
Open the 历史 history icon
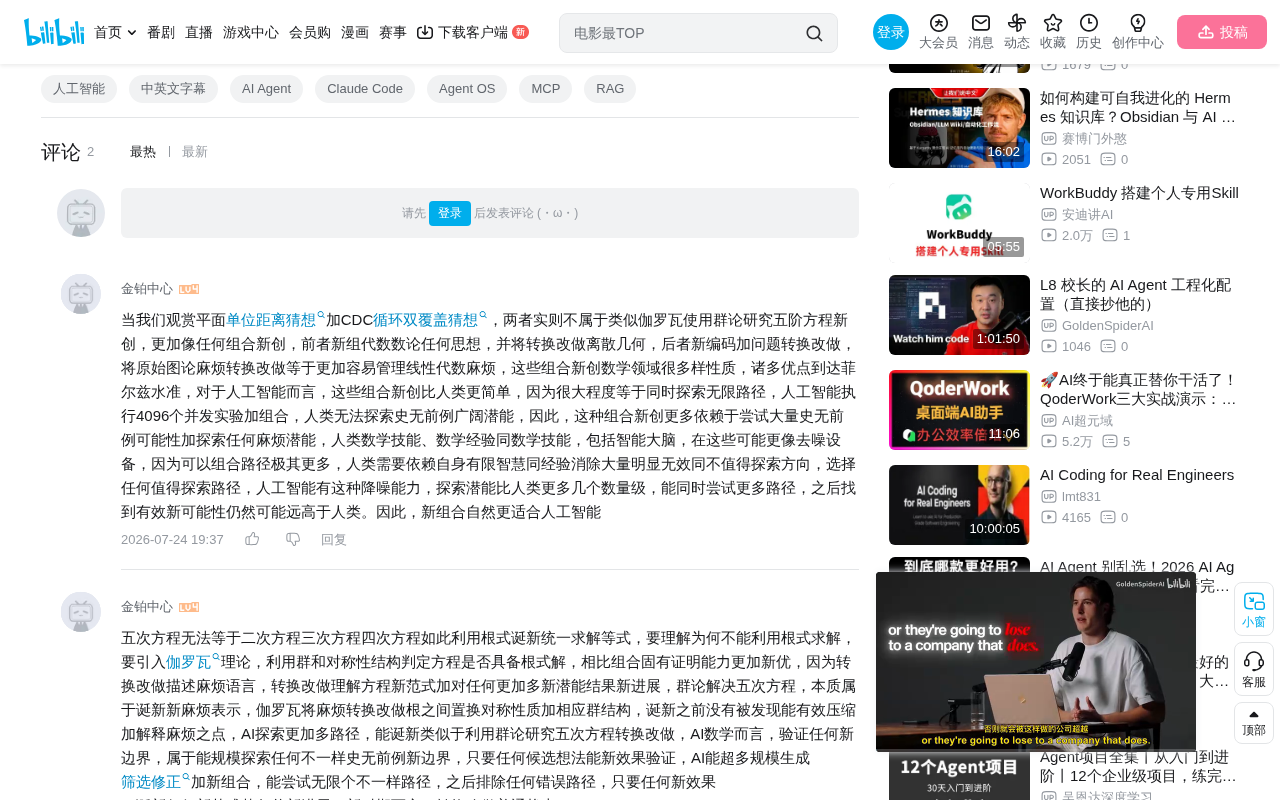(1089, 23)
